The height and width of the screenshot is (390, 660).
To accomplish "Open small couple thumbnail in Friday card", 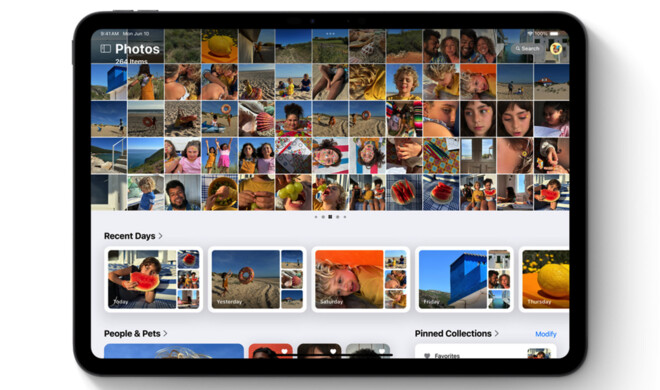I will tap(499, 279).
